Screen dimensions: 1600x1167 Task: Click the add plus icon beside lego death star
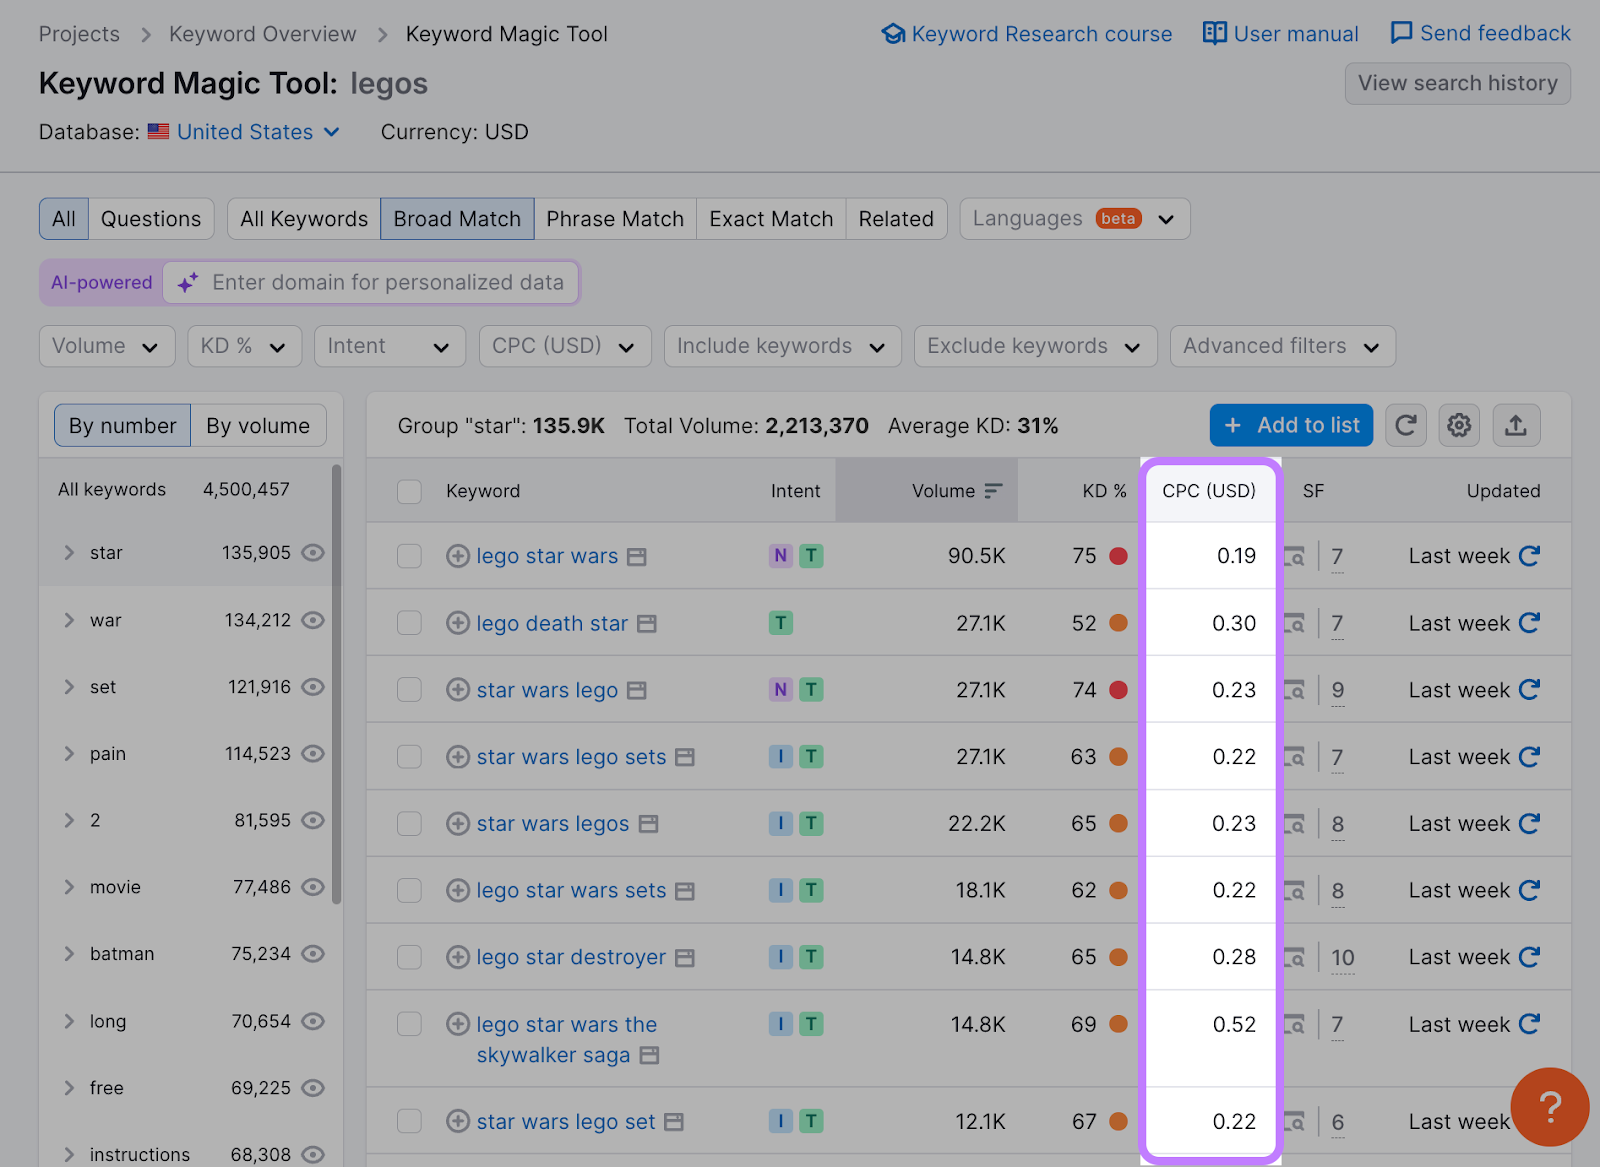click(x=458, y=623)
